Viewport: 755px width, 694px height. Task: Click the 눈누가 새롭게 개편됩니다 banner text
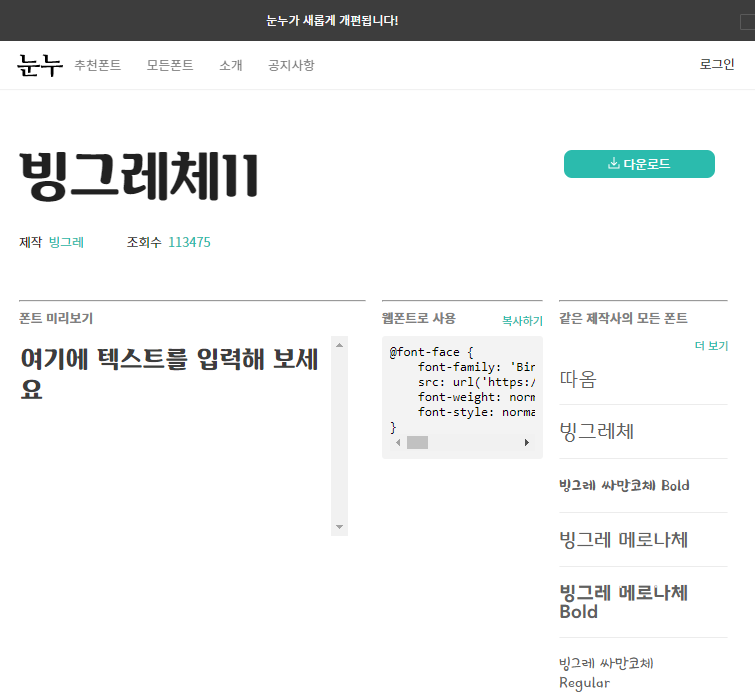pyautogui.click(x=332, y=20)
